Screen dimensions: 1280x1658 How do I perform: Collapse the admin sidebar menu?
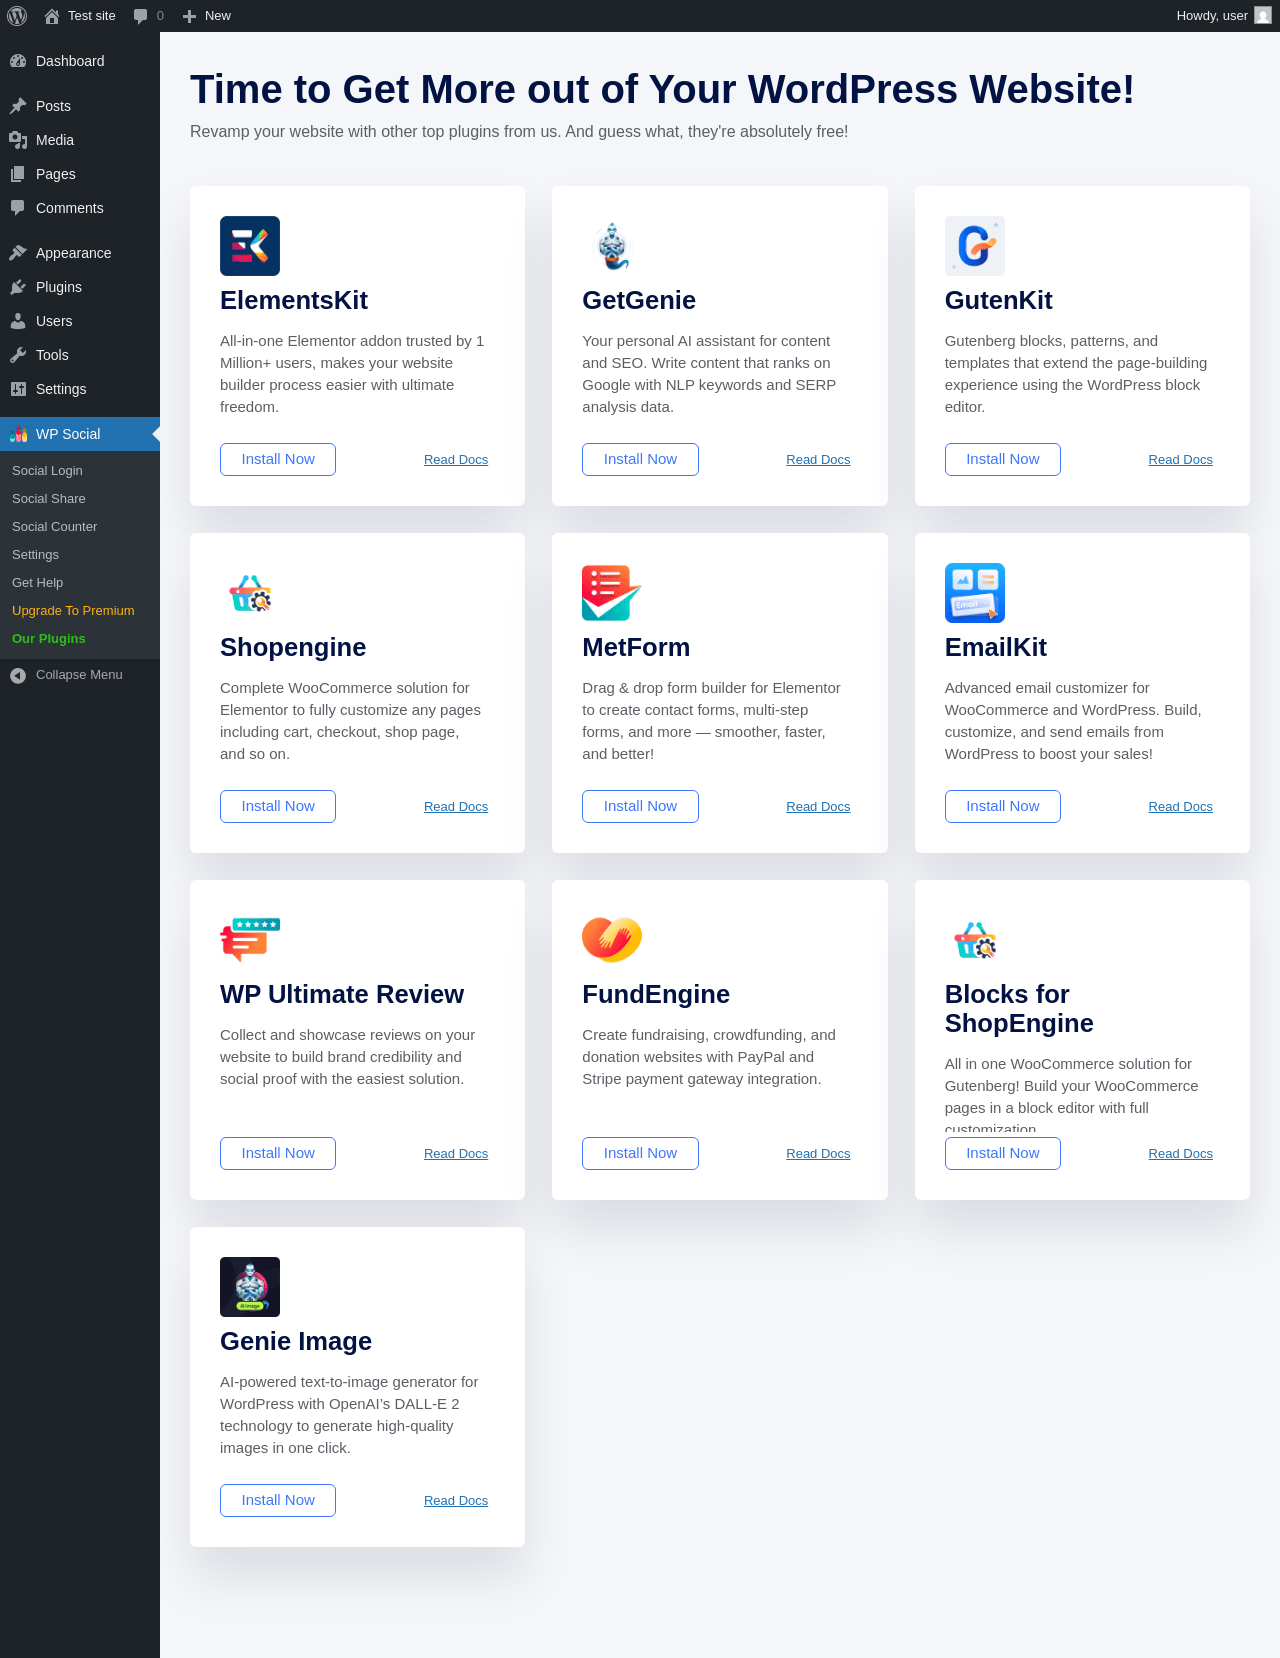click(80, 675)
